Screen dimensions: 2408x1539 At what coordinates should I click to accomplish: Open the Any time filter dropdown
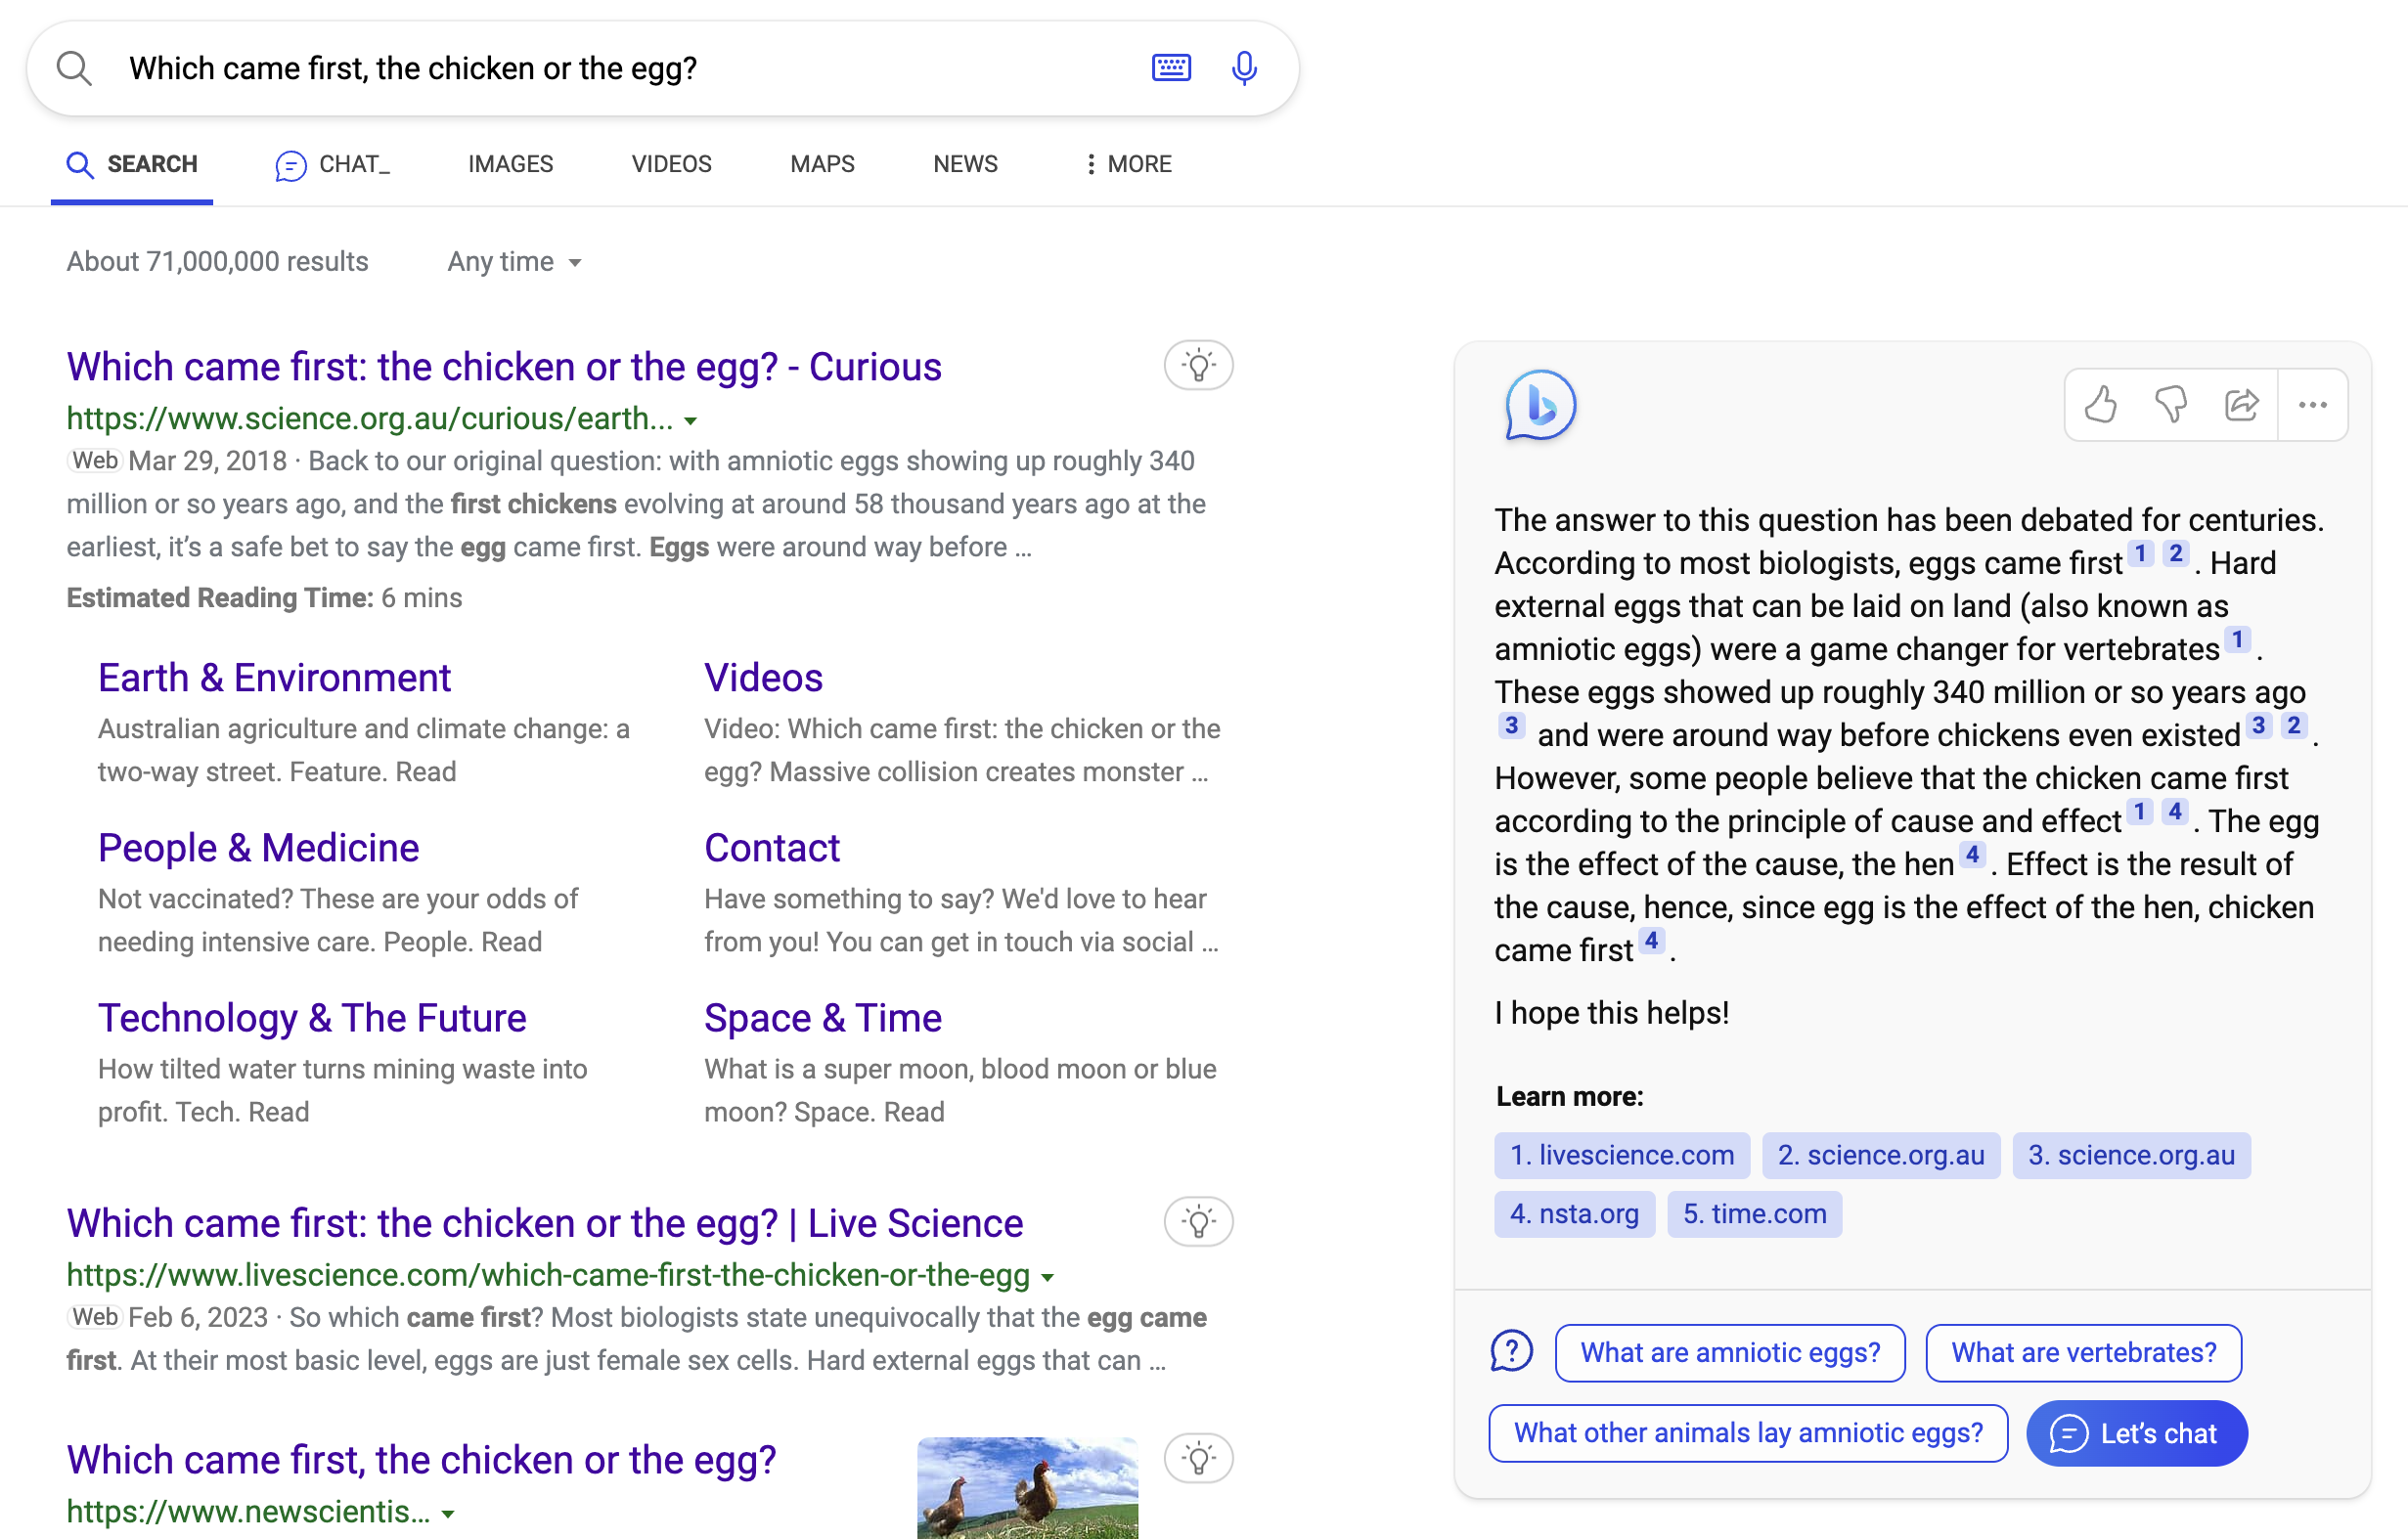pyautogui.click(x=514, y=262)
